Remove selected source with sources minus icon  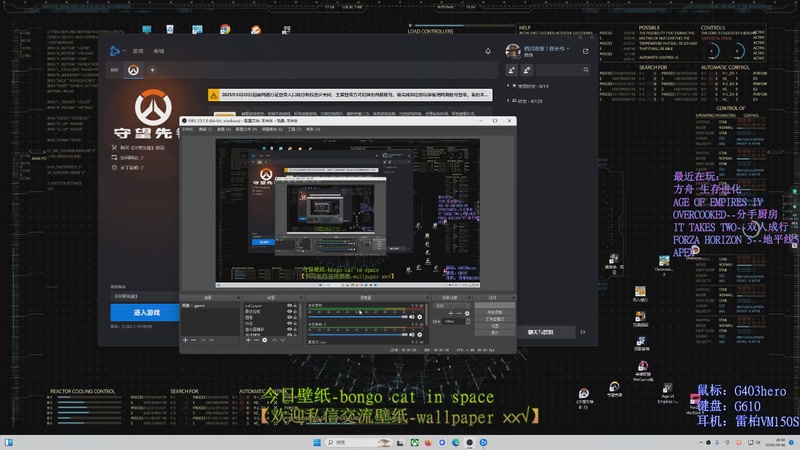(x=256, y=340)
